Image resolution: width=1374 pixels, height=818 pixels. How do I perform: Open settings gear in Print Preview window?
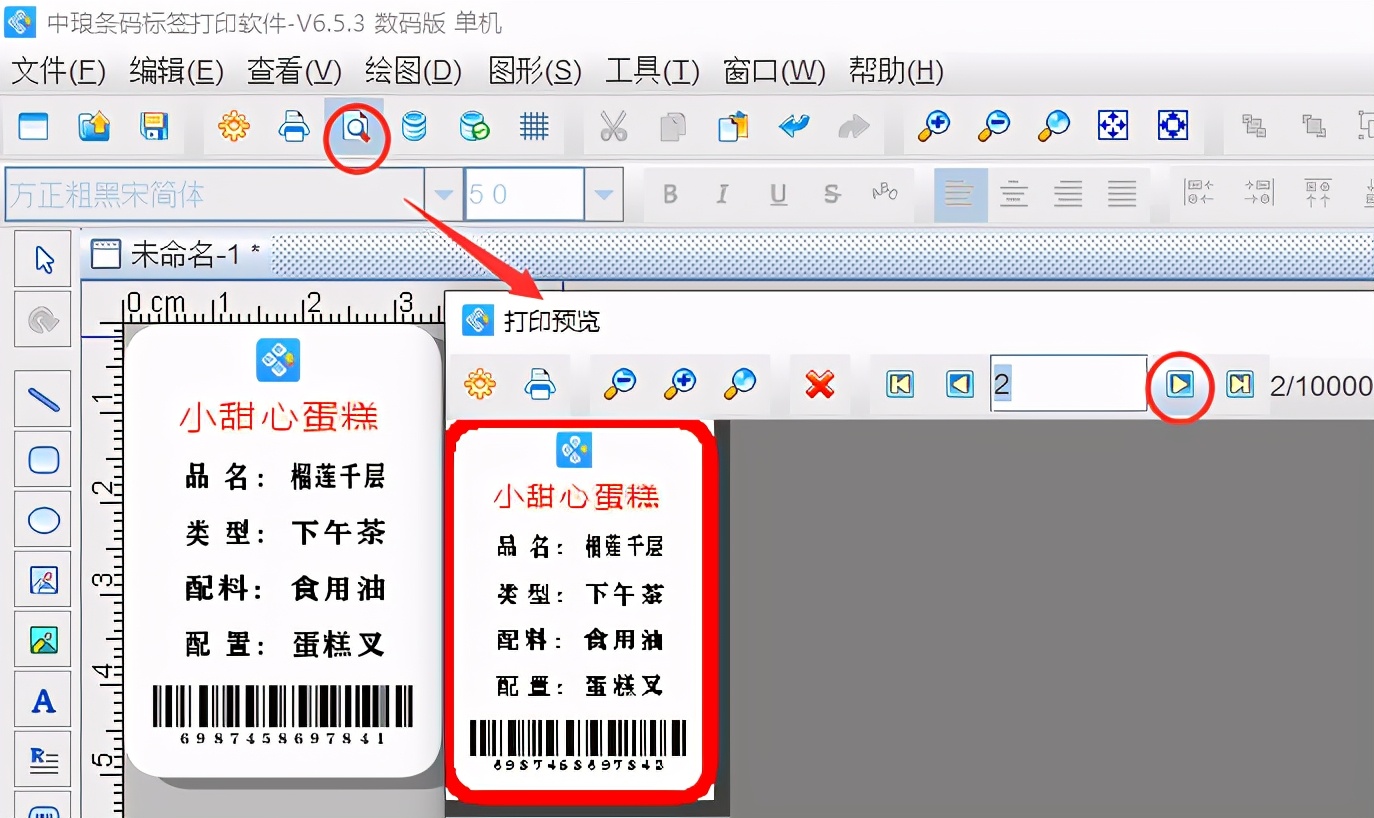[x=481, y=384]
